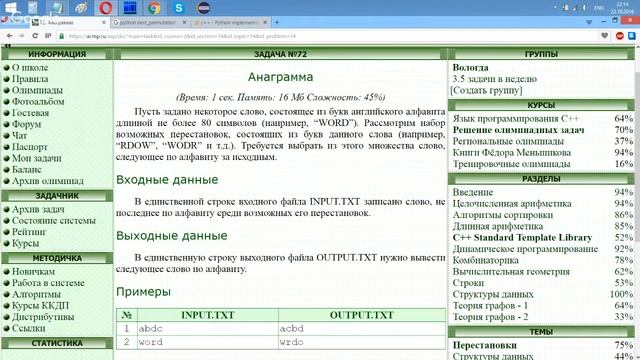Viewport: 640px width, 360px height.
Task: Open the Форум link
Action: pyautogui.click(x=27, y=124)
